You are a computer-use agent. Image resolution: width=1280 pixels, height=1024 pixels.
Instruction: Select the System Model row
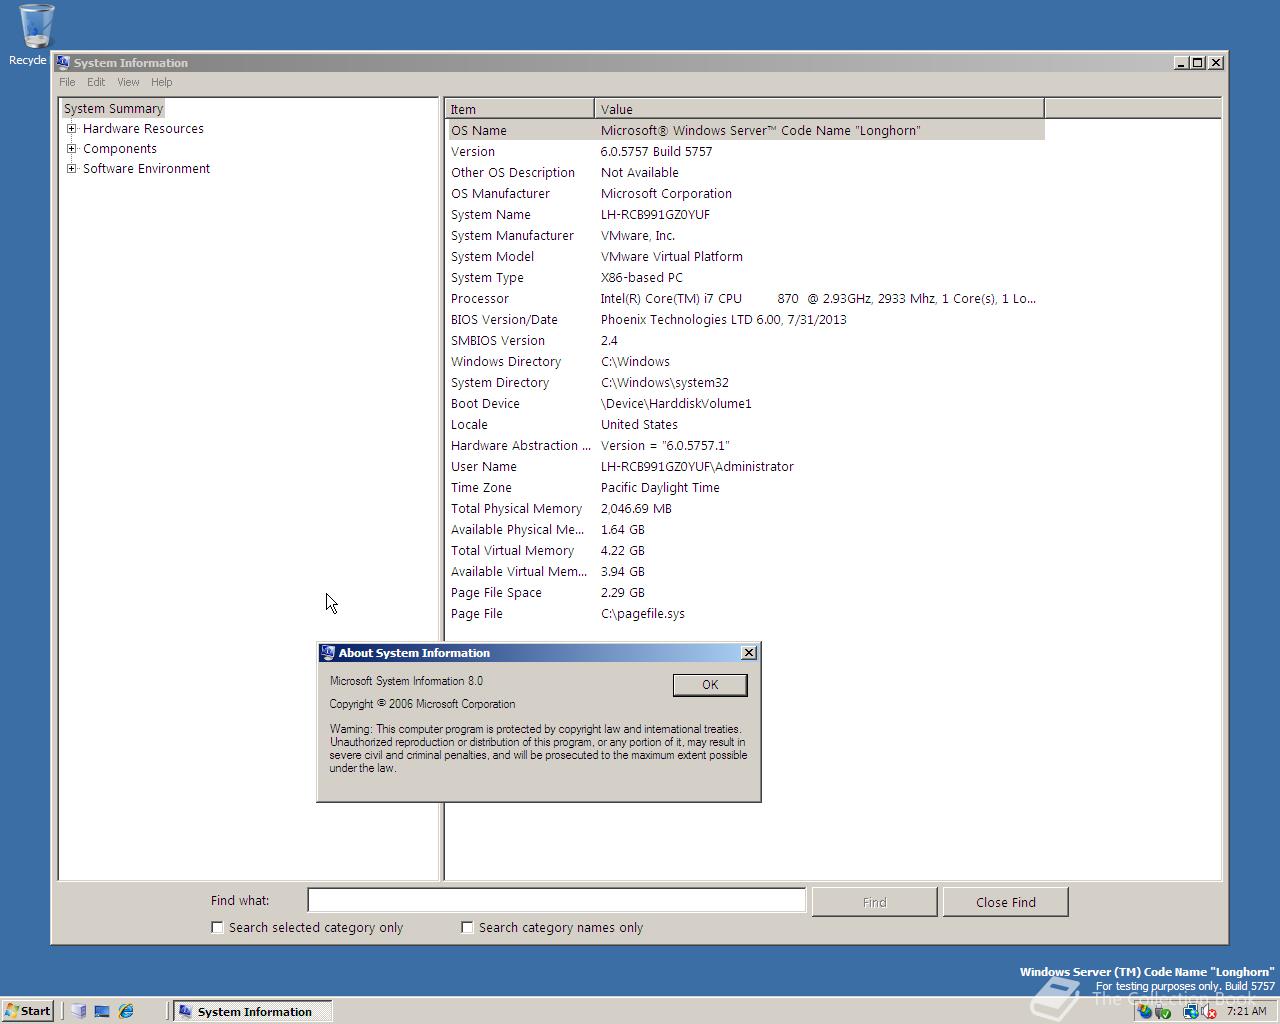[745, 256]
